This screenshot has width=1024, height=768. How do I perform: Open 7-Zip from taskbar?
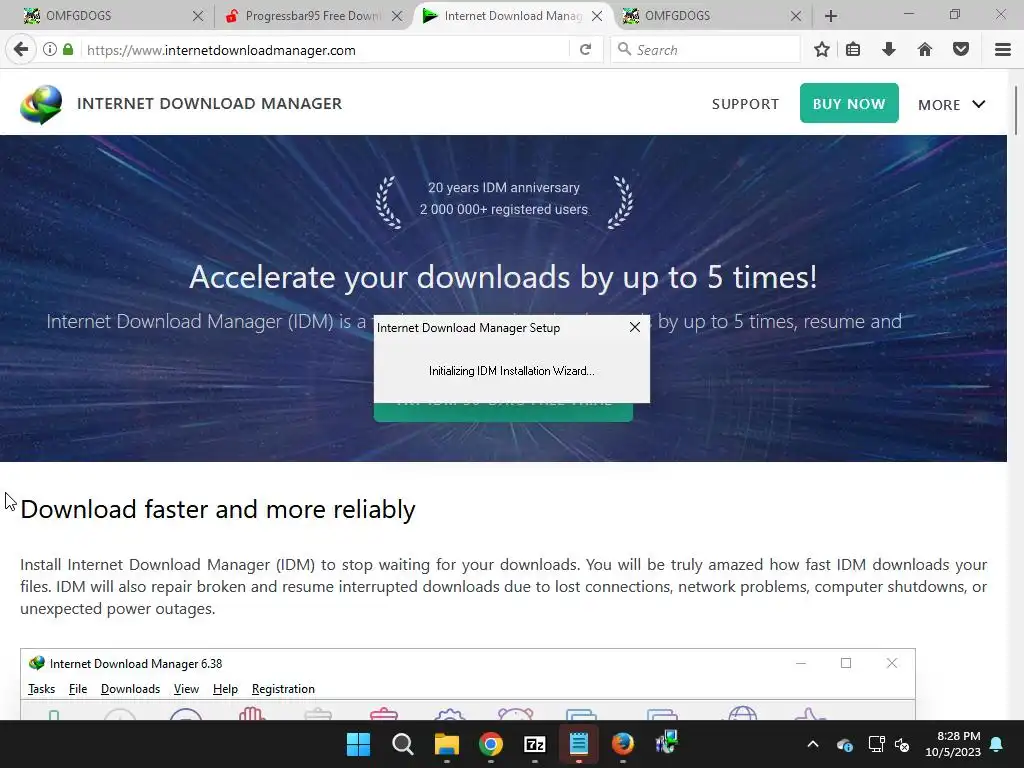(x=535, y=744)
